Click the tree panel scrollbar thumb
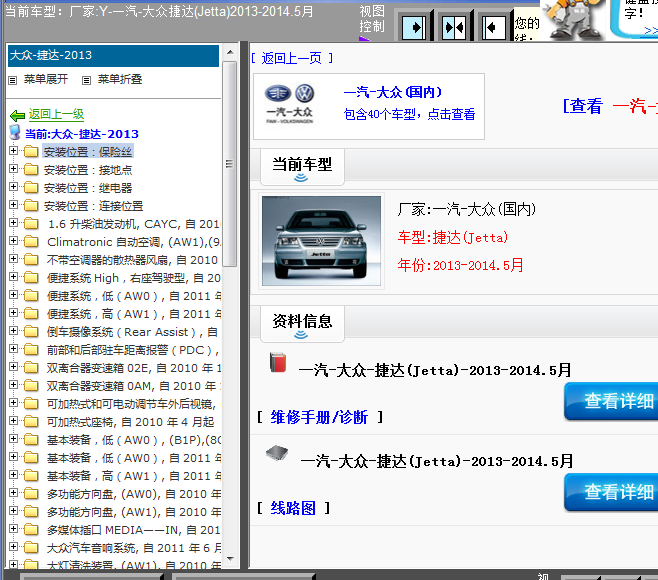 (x=230, y=164)
